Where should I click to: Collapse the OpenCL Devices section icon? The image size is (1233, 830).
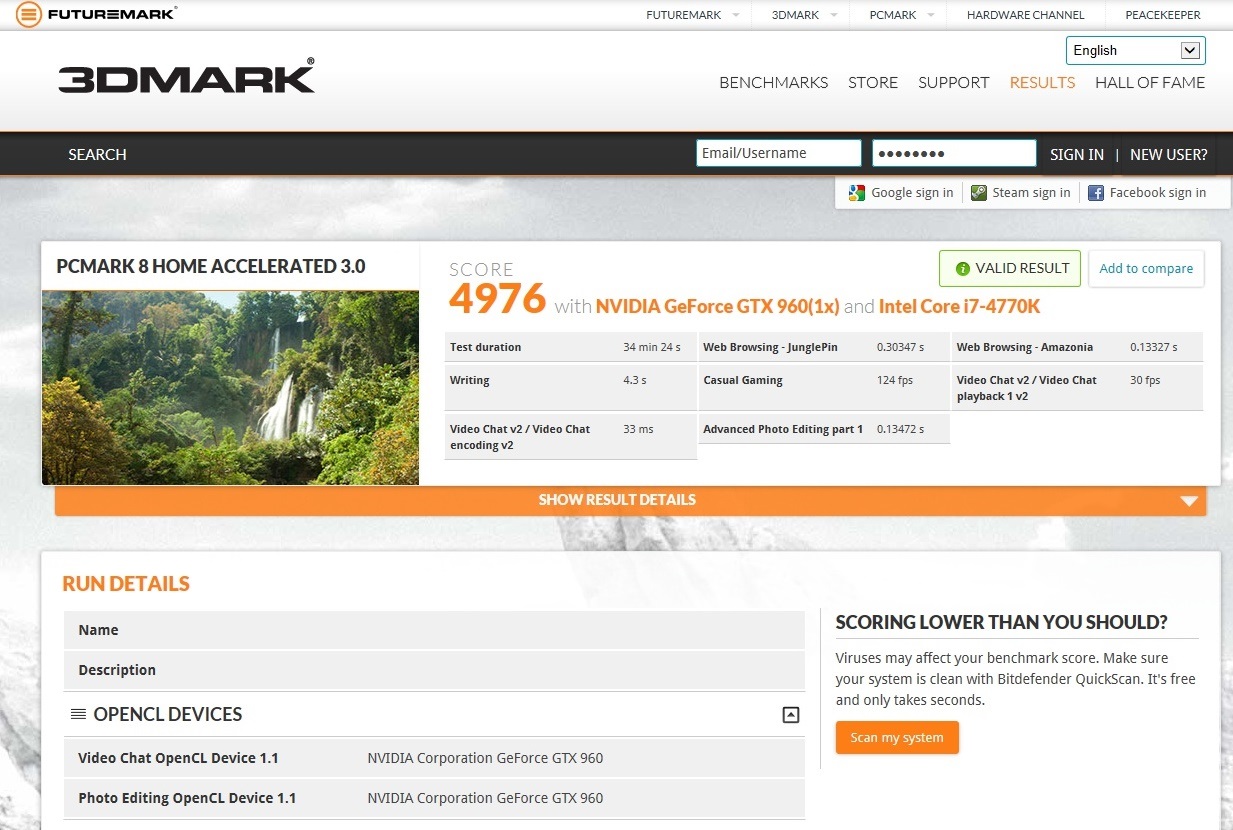click(x=790, y=715)
